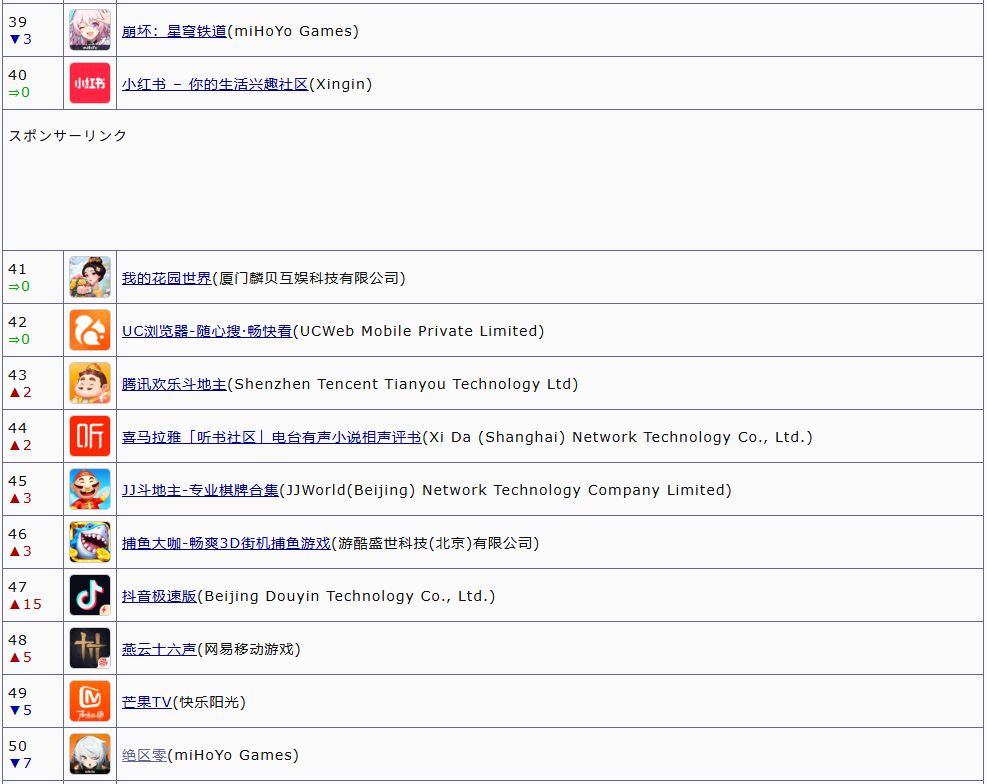Screen dimensions: 987x784
Task: Click the (Beijing Douyin Technology Co., Ltd.) text
Action: [x=346, y=596]
